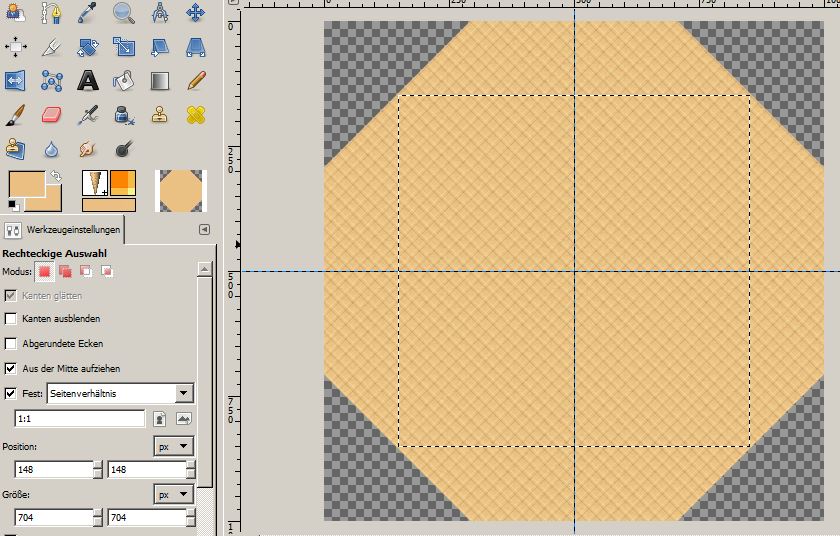
Task: Select the Text tool
Action: click(87, 81)
